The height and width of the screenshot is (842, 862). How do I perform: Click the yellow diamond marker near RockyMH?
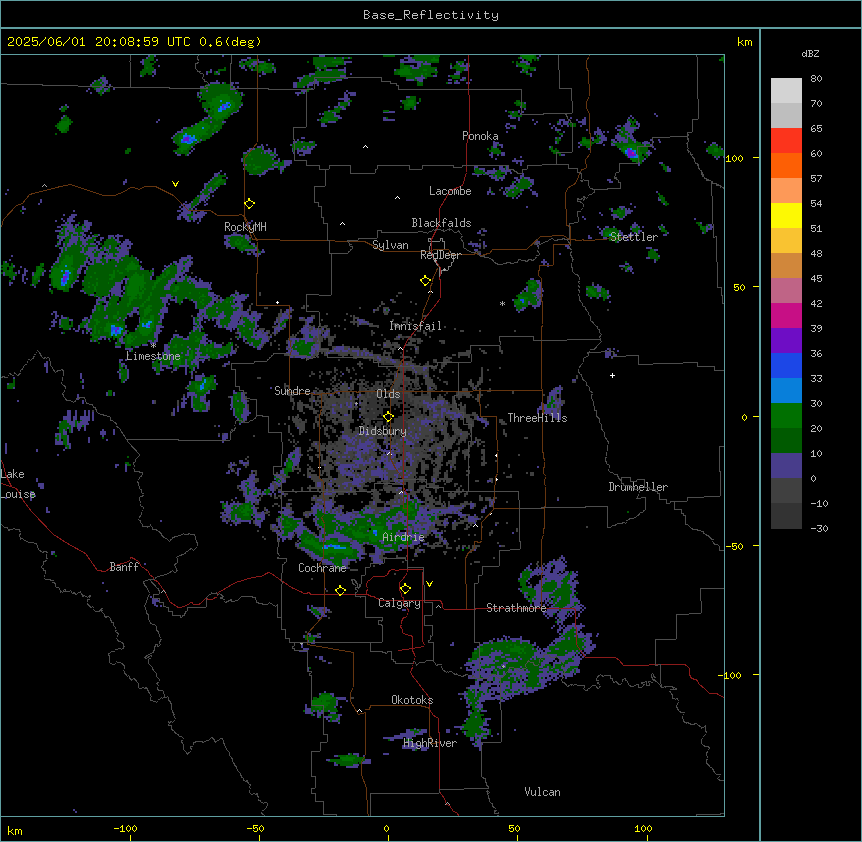pyautogui.click(x=250, y=204)
